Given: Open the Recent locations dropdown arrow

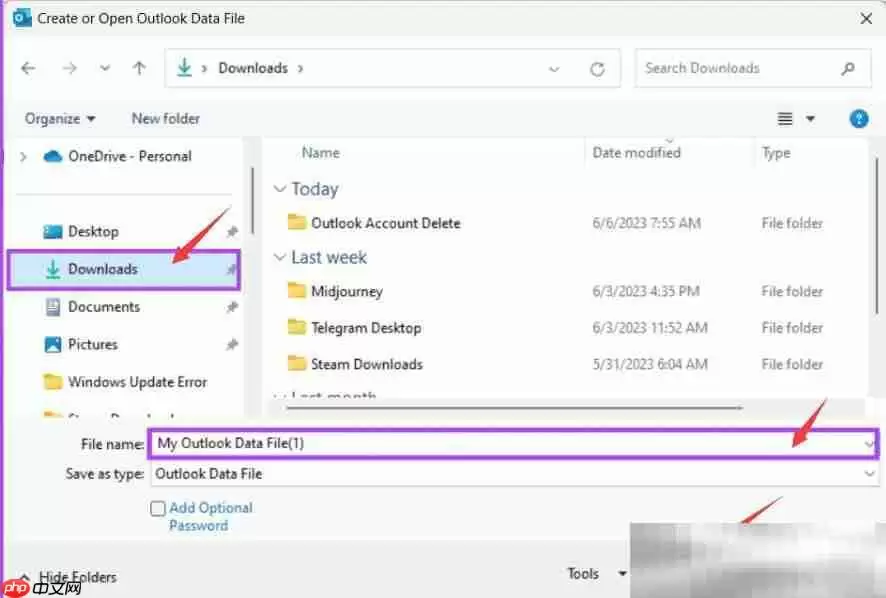Looking at the screenshot, I should (105, 69).
